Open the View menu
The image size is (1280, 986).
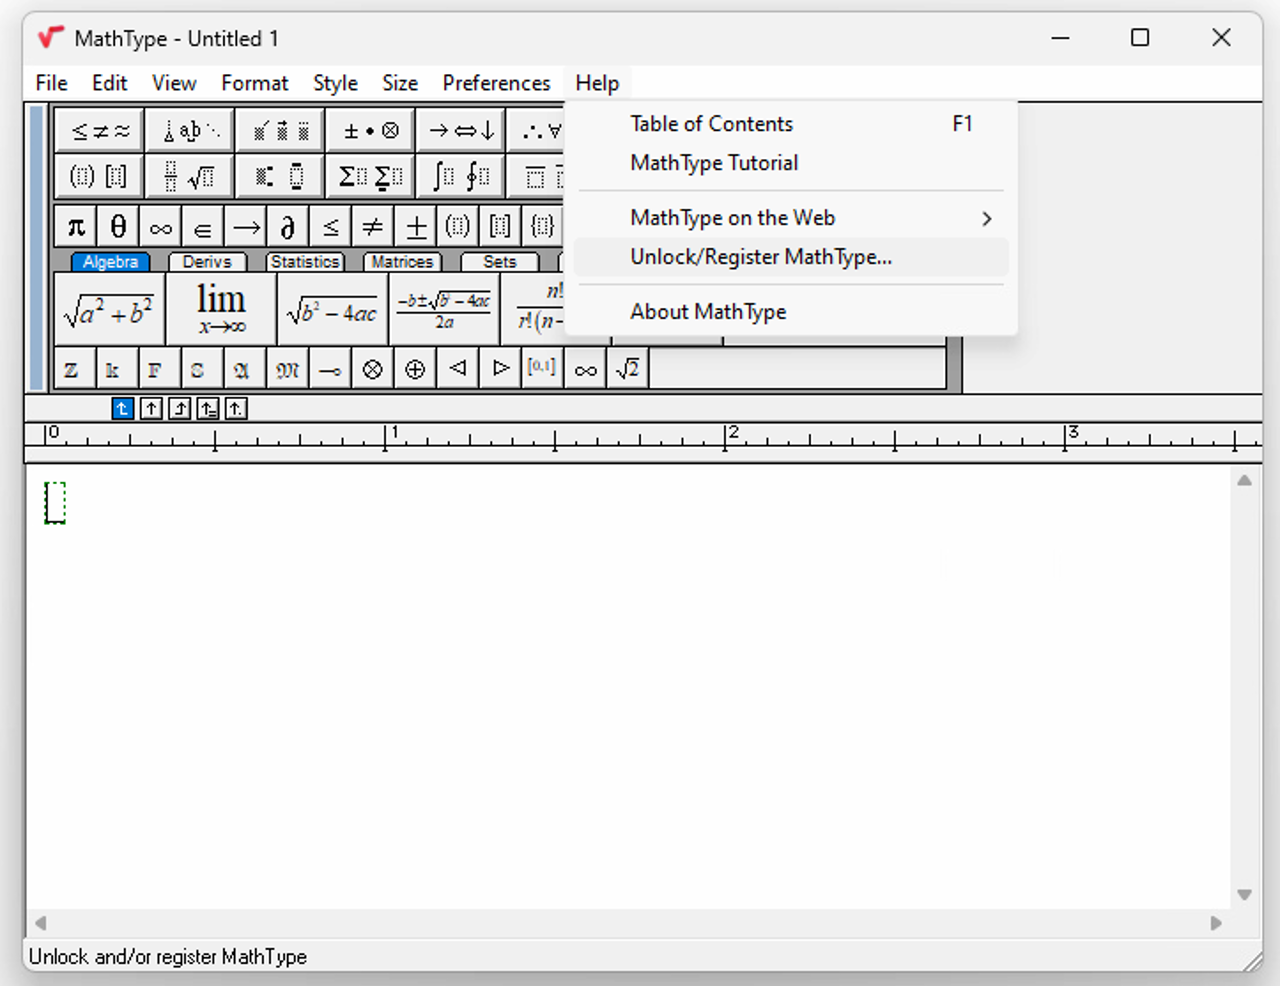174,83
